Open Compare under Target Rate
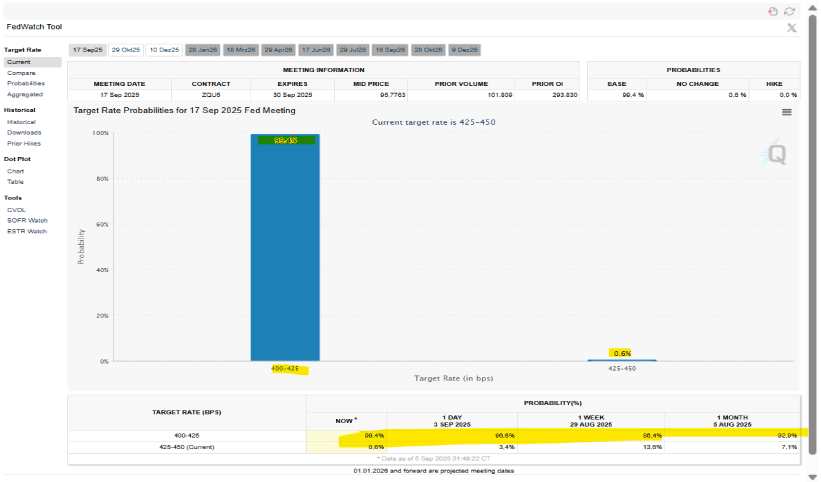This screenshot has width=821, height=482. tap(20, 72)
